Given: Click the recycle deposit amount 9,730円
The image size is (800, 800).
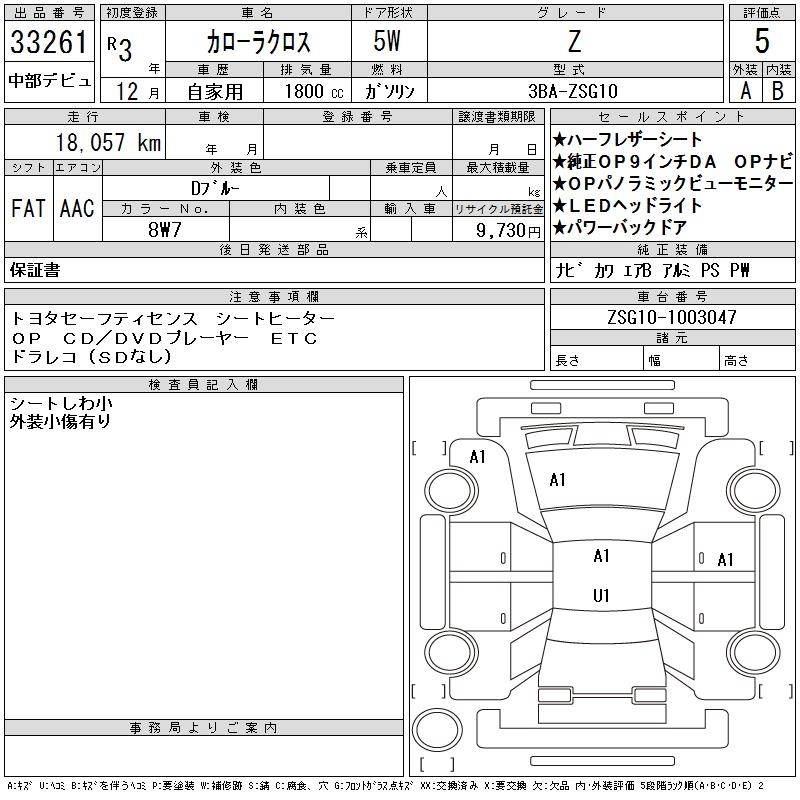Looking at the screenshot, I should (x=498, y=230).
